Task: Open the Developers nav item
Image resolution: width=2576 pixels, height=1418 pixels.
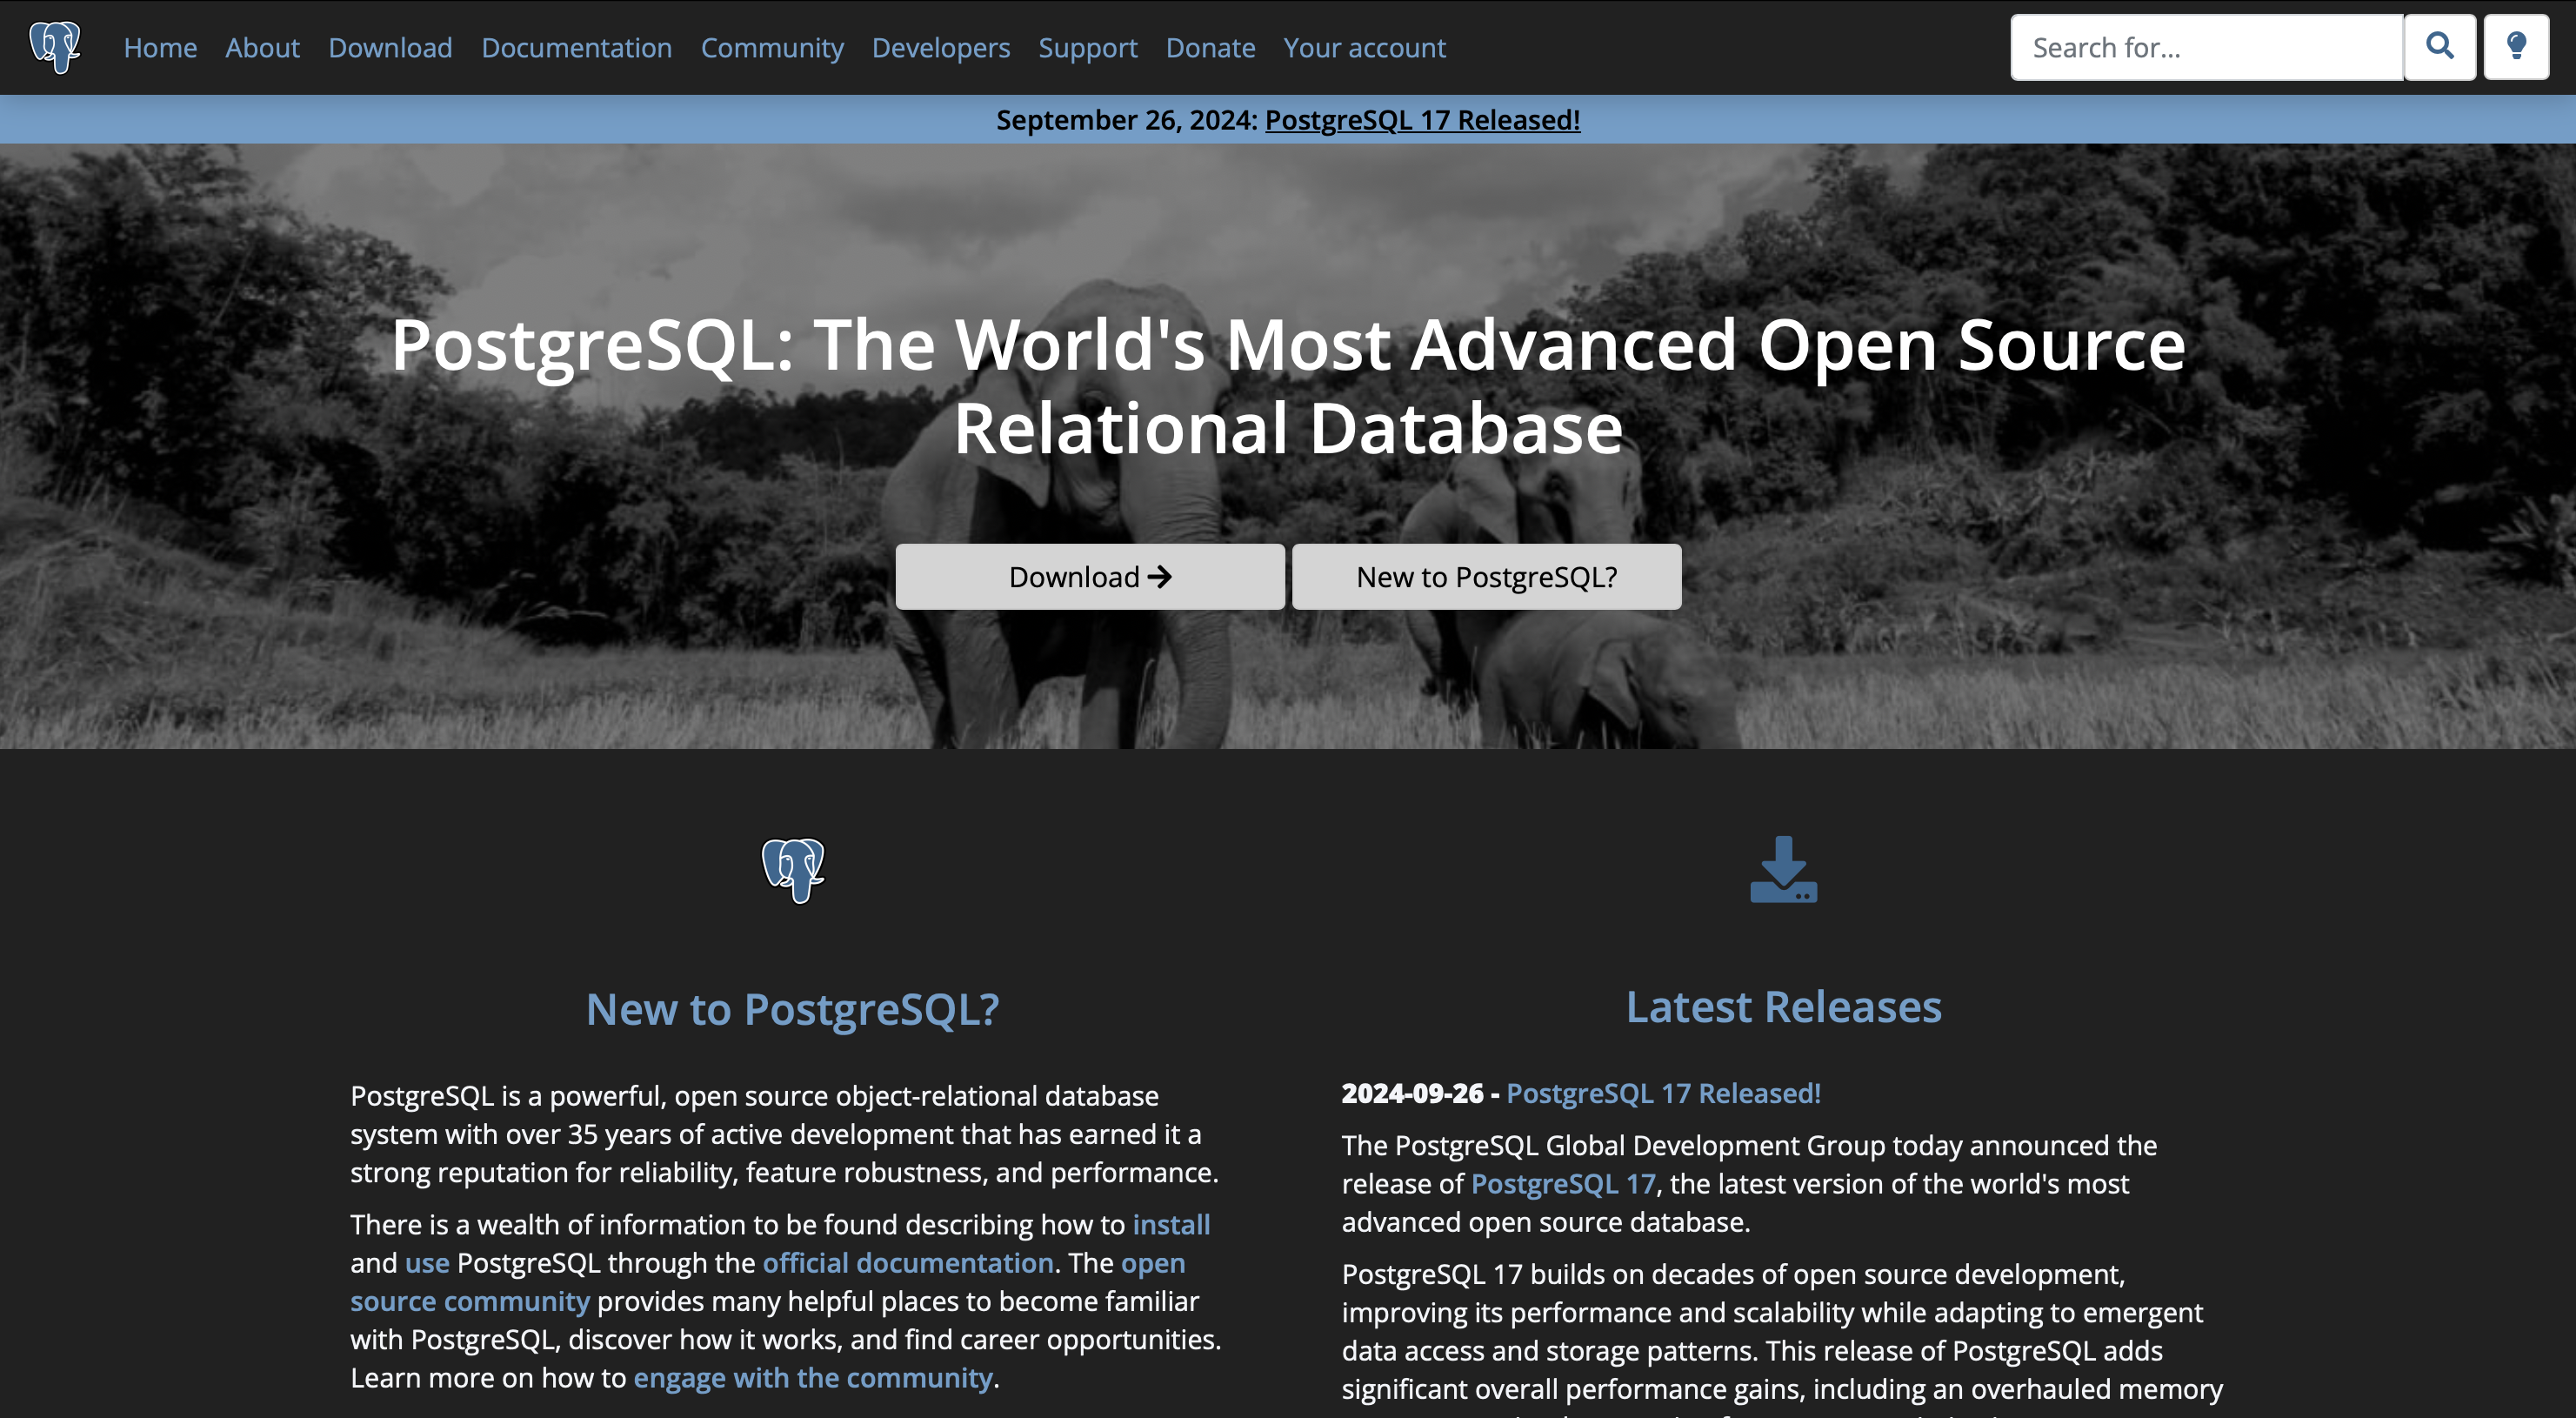Action: pyautogui.click(x=941, y=47)
